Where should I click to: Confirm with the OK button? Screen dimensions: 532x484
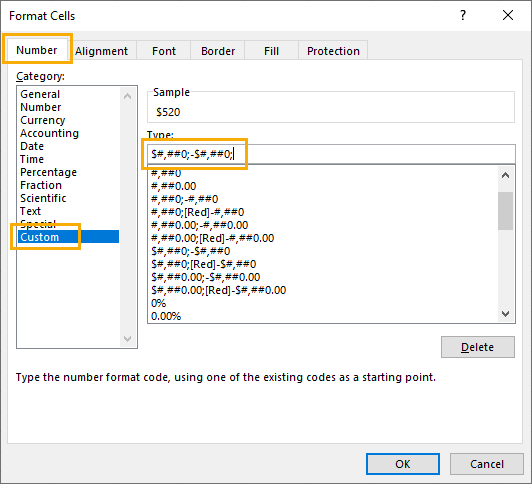click(x=403, y=464)
